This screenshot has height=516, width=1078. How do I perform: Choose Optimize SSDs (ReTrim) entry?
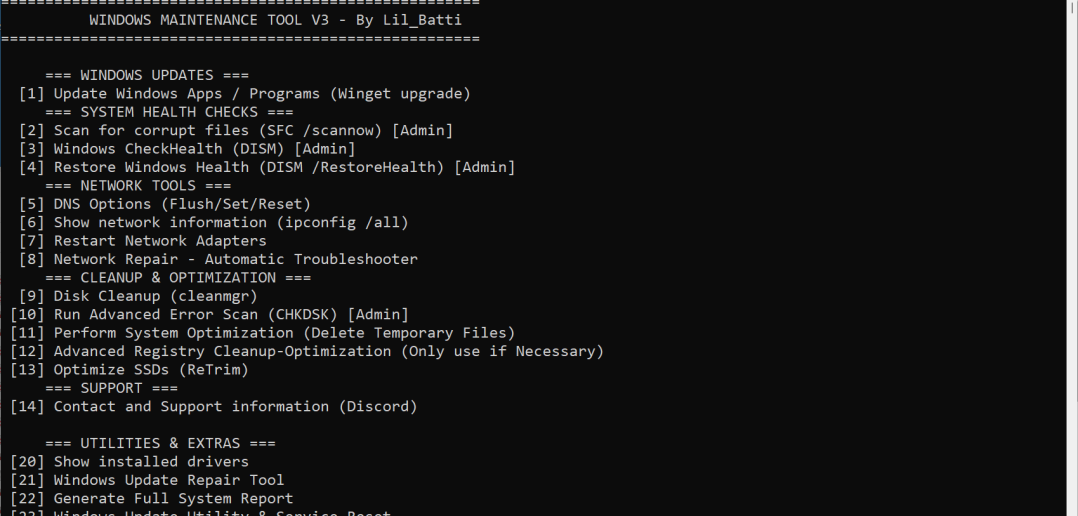coord(150,369)
